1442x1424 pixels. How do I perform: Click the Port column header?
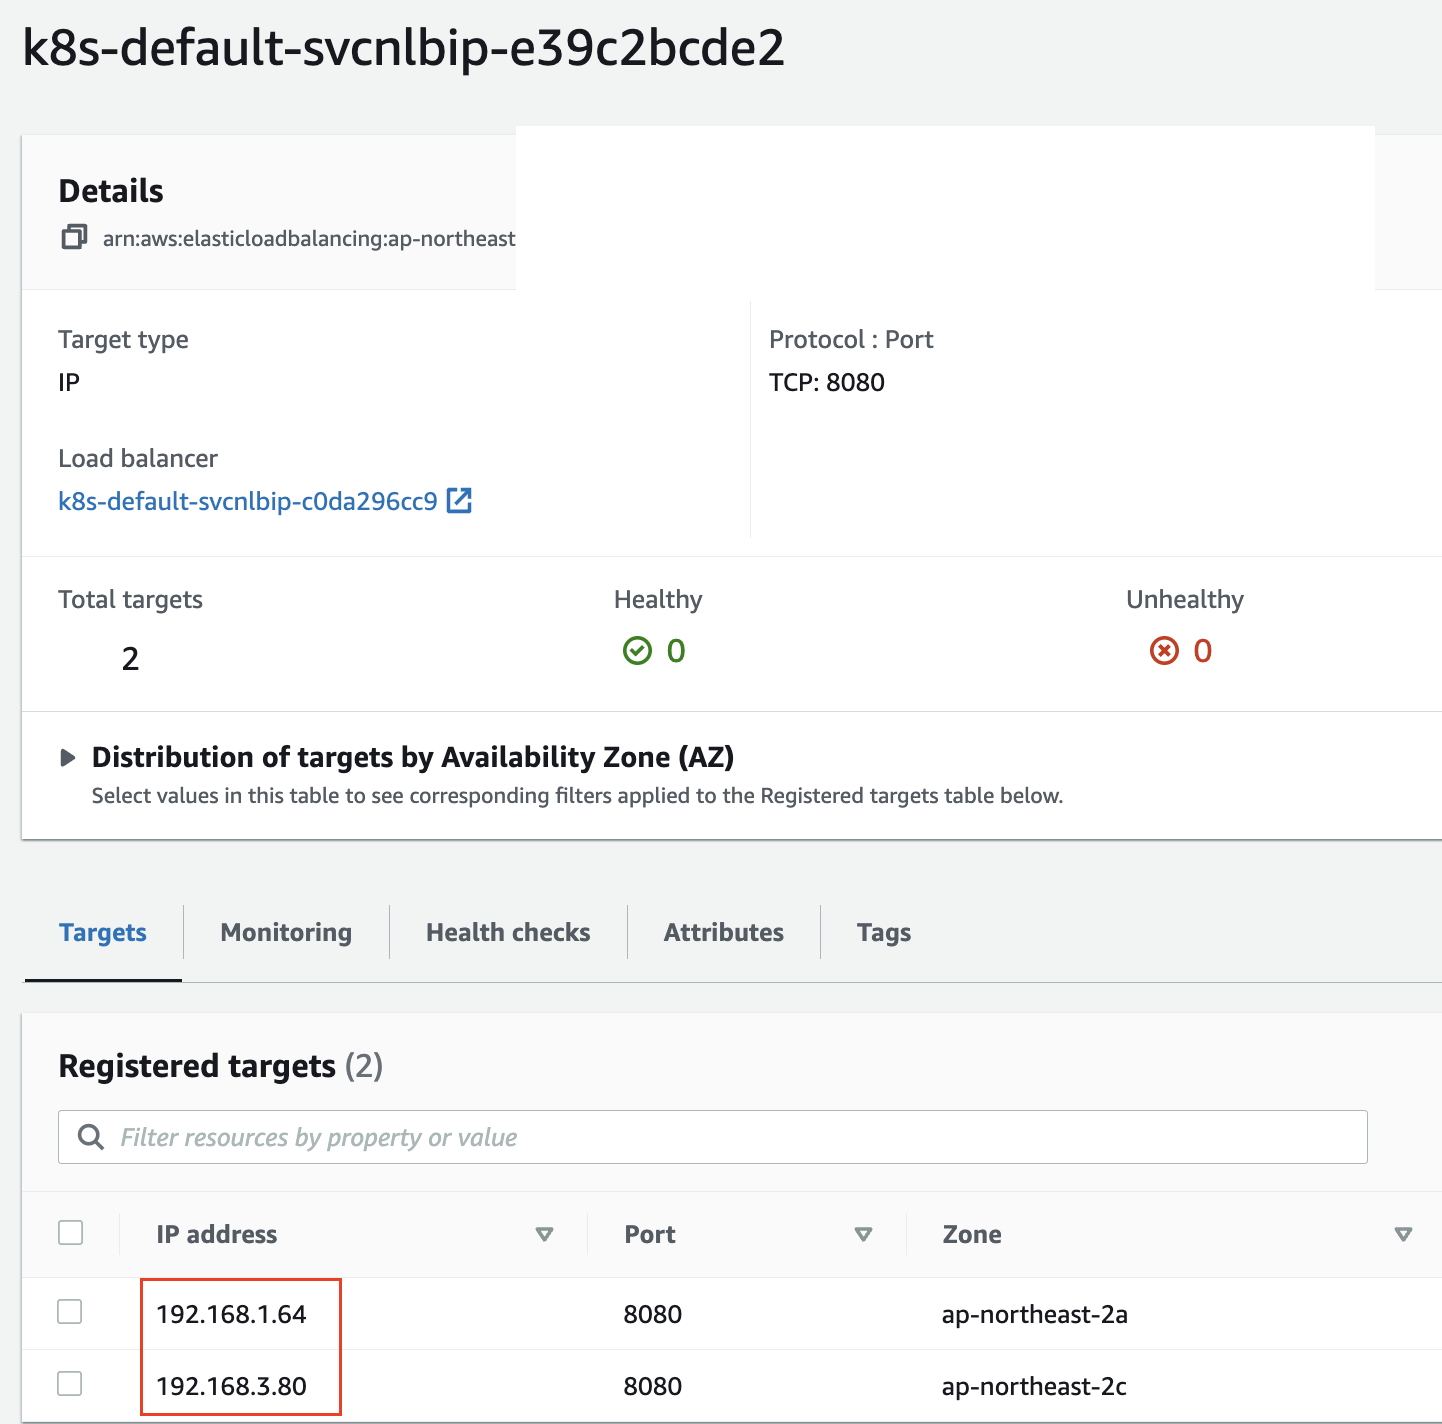pyautogui.click(x=650, y=1234)
